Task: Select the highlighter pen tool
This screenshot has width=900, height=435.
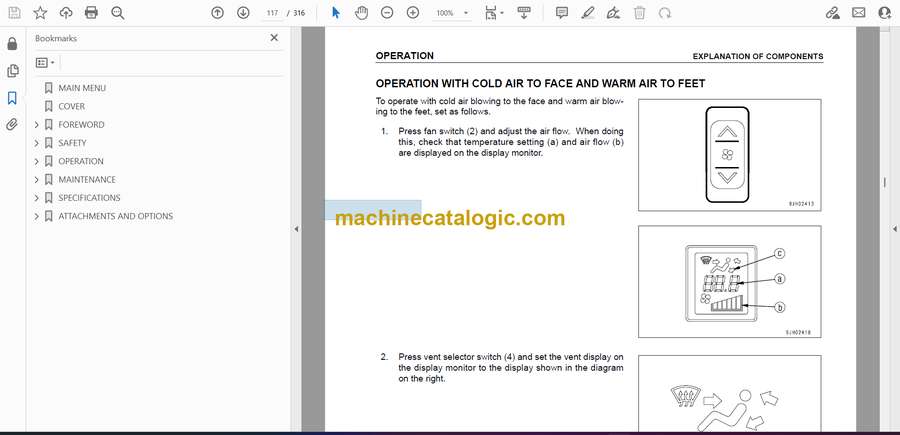Action: point(588,13)
